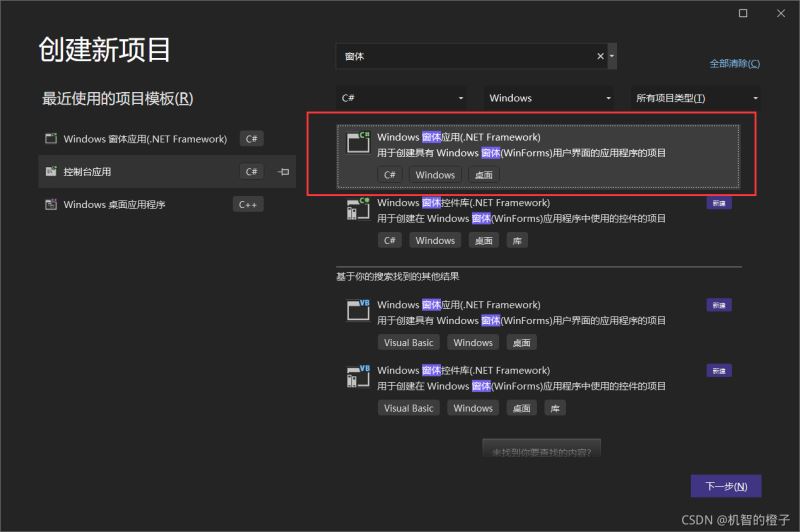The width and height of the screenshot is (800, 532).
Task: Click C++ tag beside Windows 桌面应用程序
Action: point(247,205)
